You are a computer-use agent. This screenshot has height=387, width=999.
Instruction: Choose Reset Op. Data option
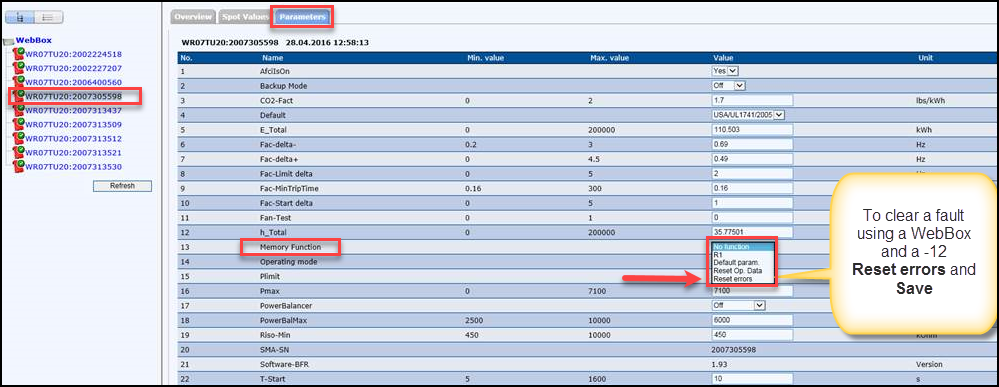[743, 270]
